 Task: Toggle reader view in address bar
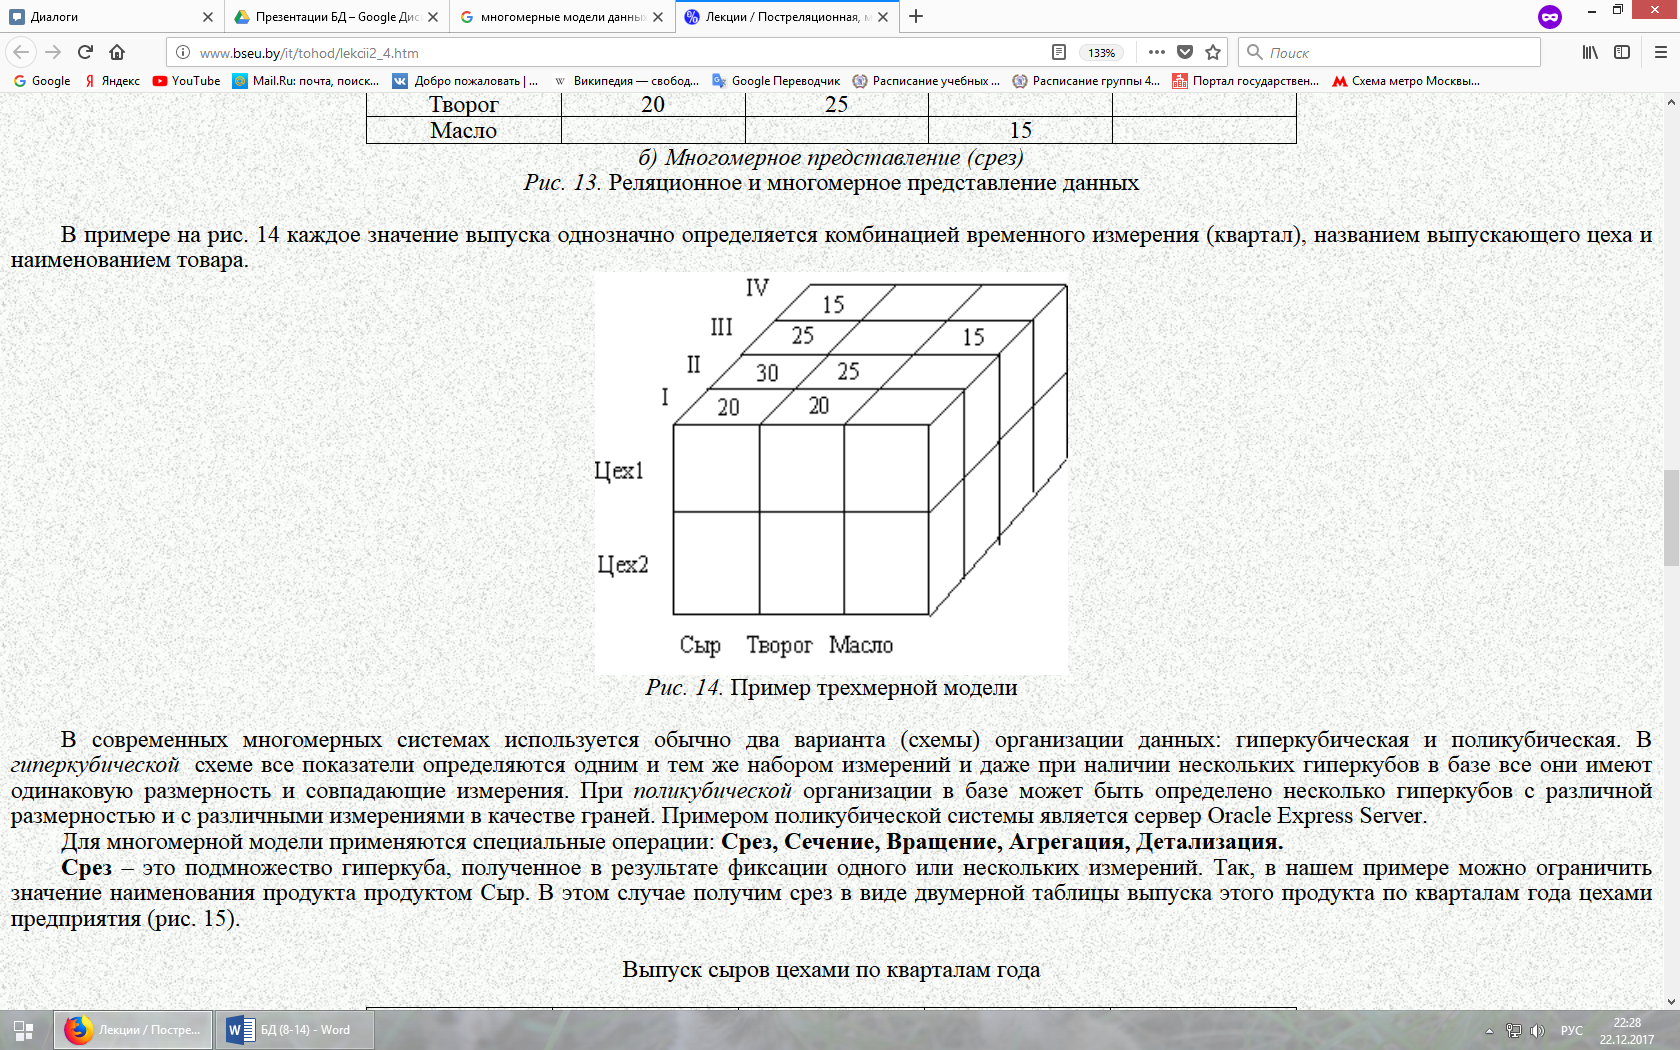[x=1059, y=52]
